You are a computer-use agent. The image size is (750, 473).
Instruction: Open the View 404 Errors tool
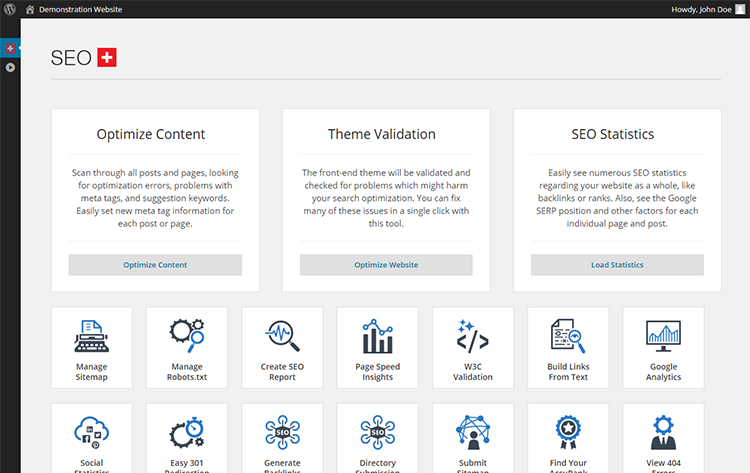(663, 439)
